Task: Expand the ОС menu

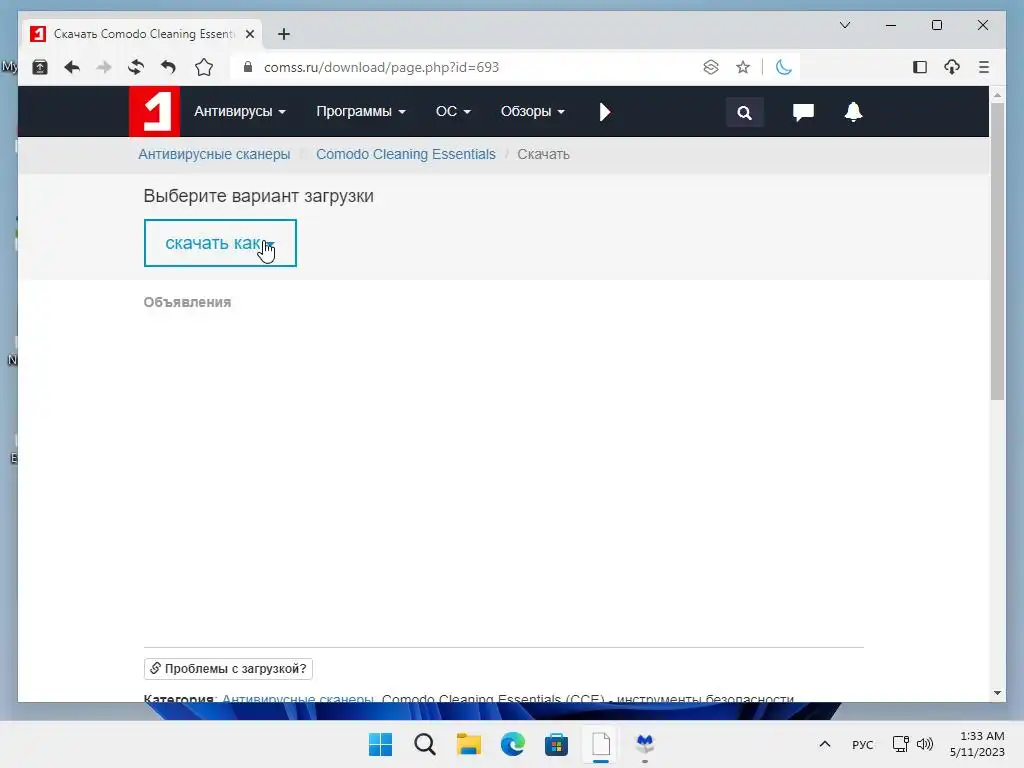Action: (x=453, y=112)
